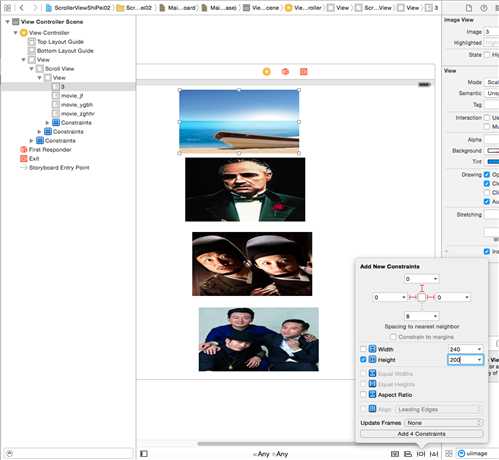
Task: Go forward with the navigation arrow
Action: point(35,7)
